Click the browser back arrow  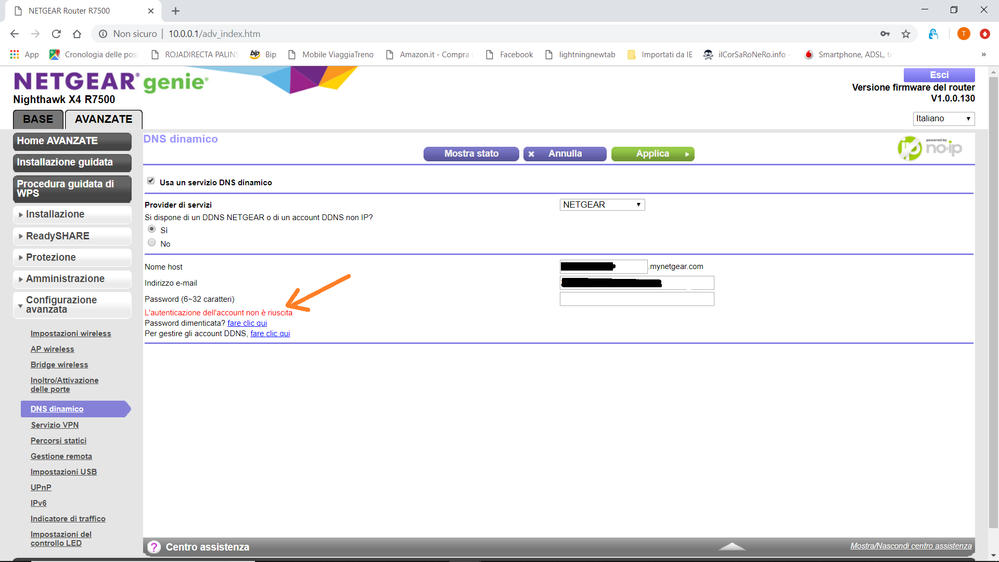(x=14, y=34)
